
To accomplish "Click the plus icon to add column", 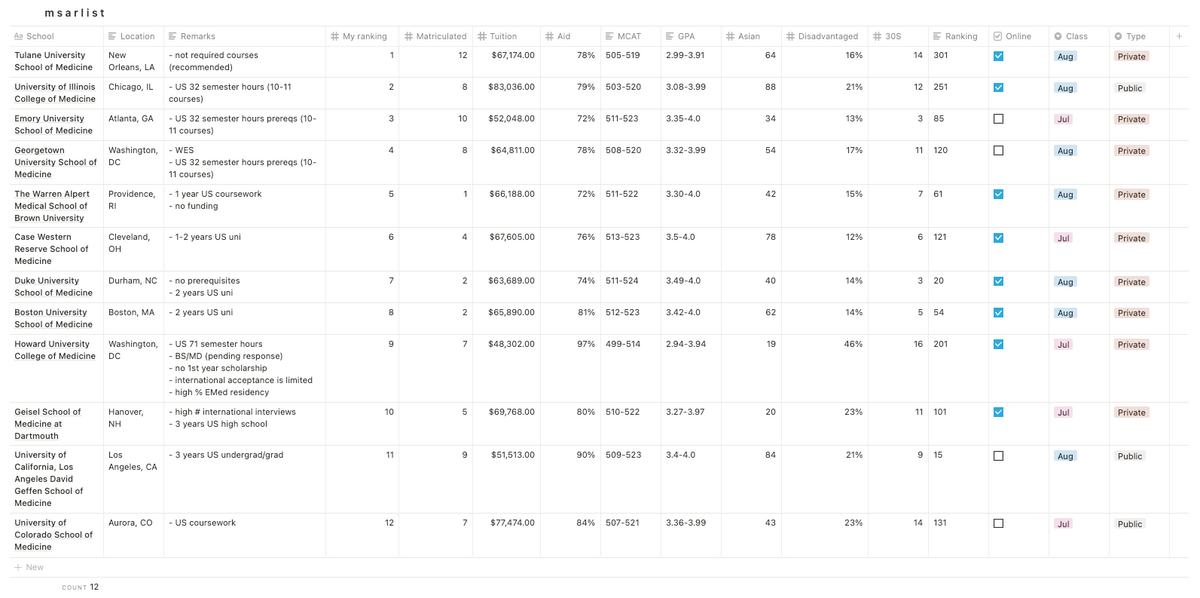I will [x=1179, y=36].
